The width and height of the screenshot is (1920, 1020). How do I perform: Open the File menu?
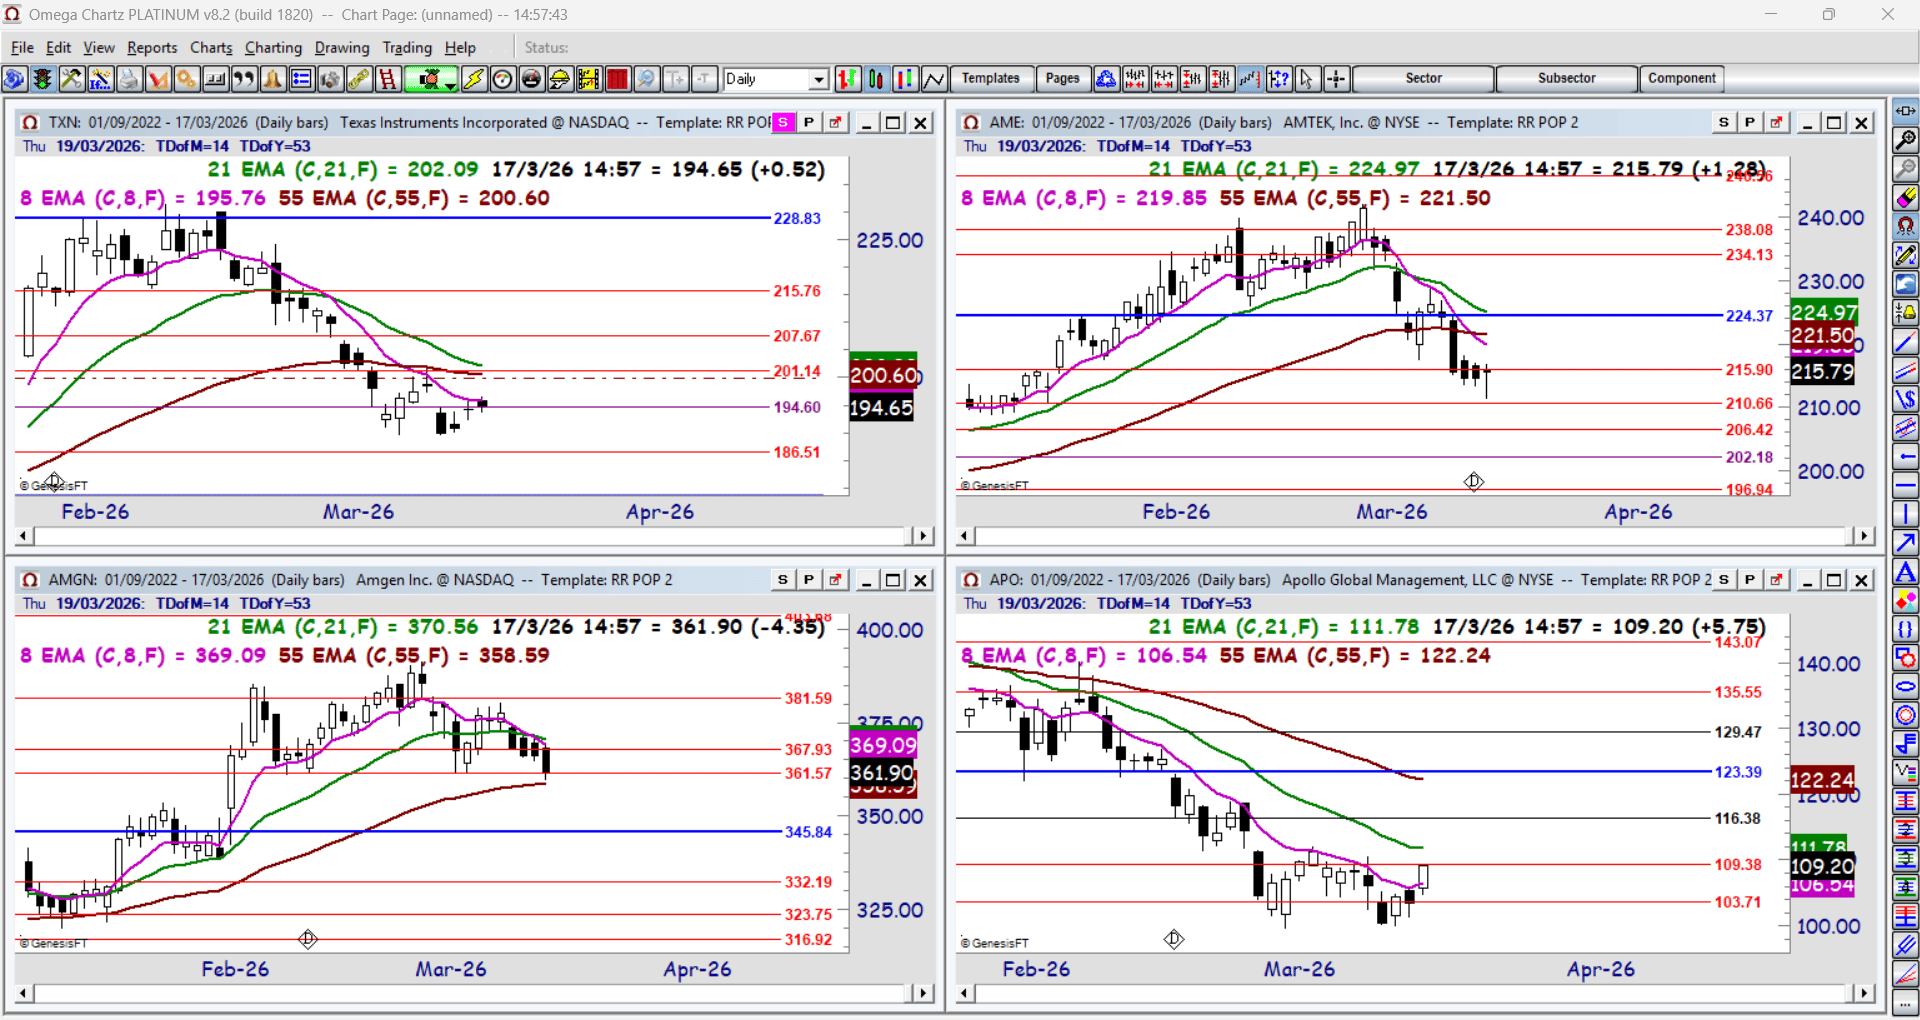[22, 48]
